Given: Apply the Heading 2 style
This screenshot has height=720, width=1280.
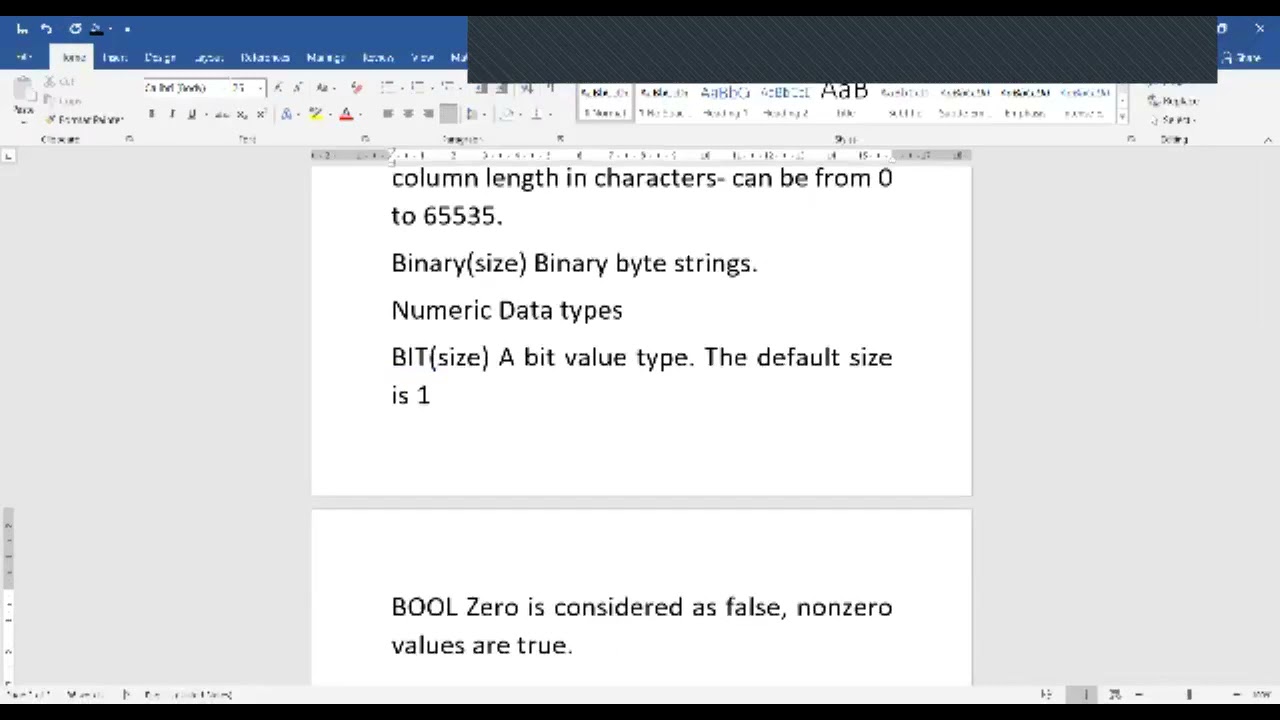Looking at the screenshot, I should click(x=785, y=102).
